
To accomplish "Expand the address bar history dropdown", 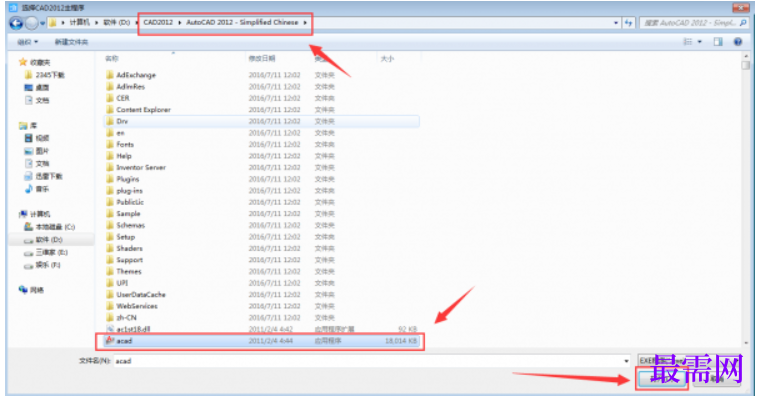I will (616, 22).
